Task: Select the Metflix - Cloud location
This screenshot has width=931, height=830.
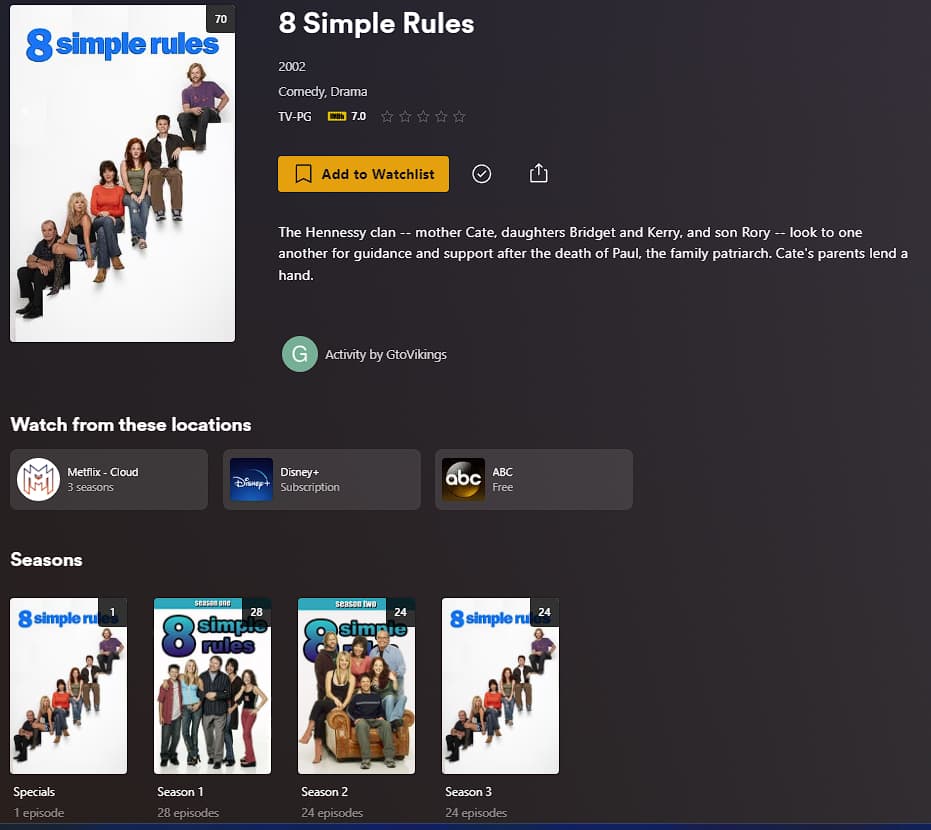Action: (109, 479)
